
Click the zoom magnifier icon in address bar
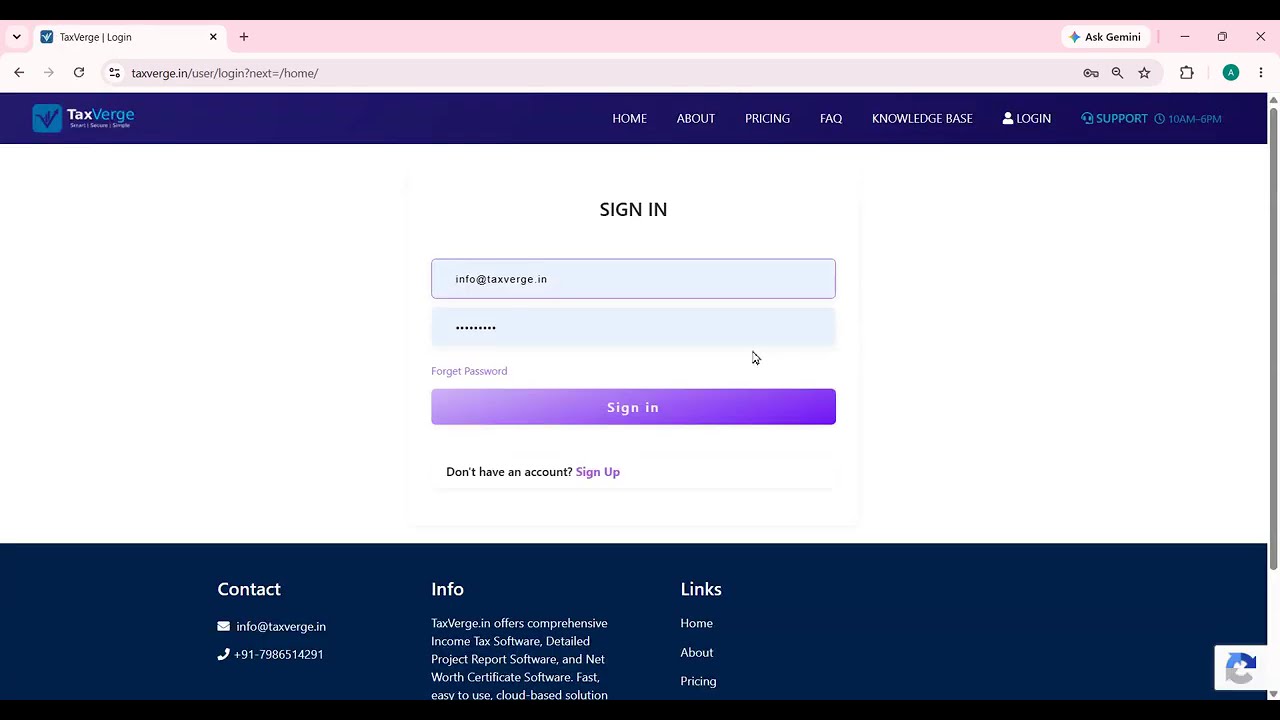coord(1117,73)
